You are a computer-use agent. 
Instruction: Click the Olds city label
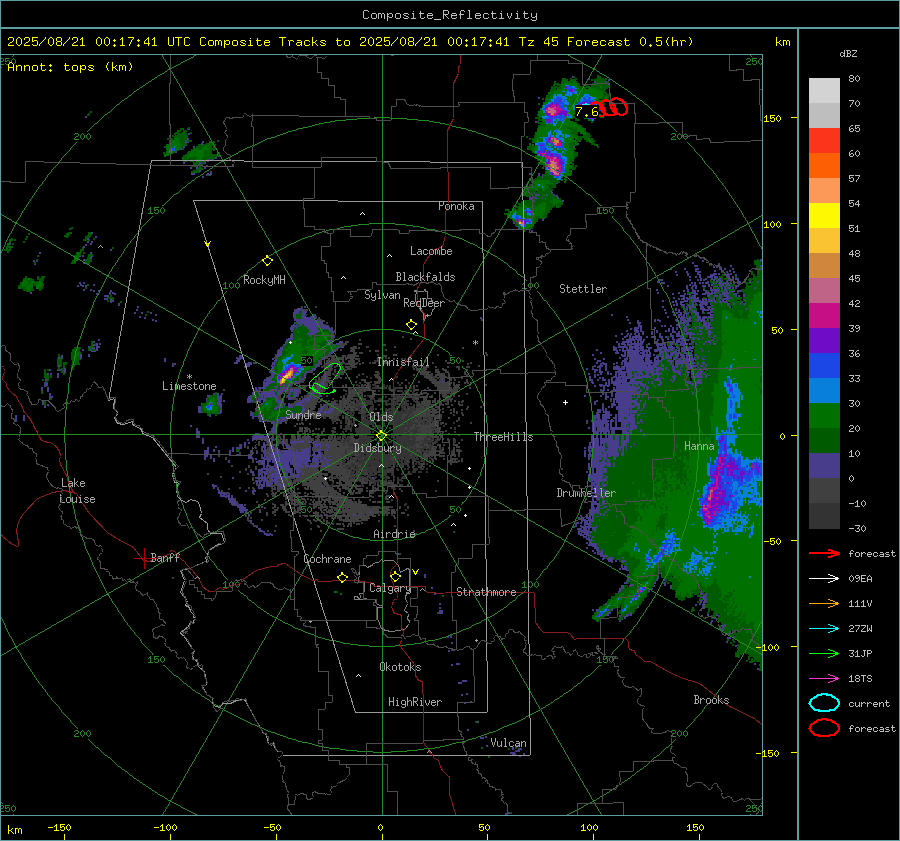pos(381,417)
